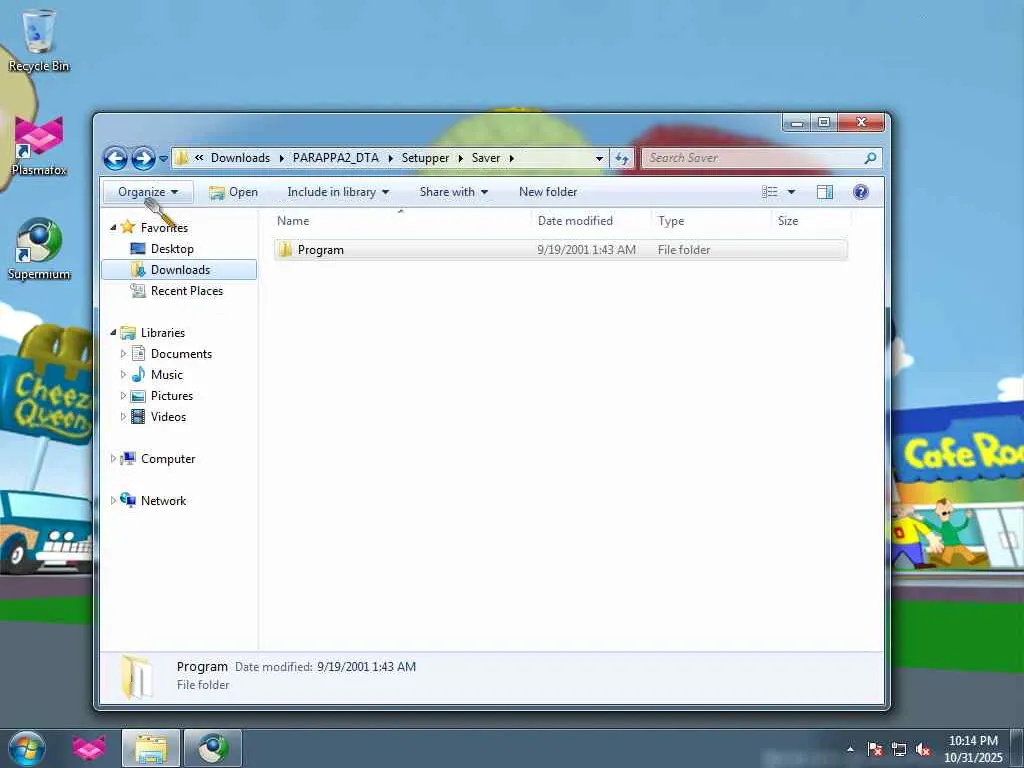Click the Change your view icon
Image resolution: width=1024 pixels, height=768 pixels.
770,192
